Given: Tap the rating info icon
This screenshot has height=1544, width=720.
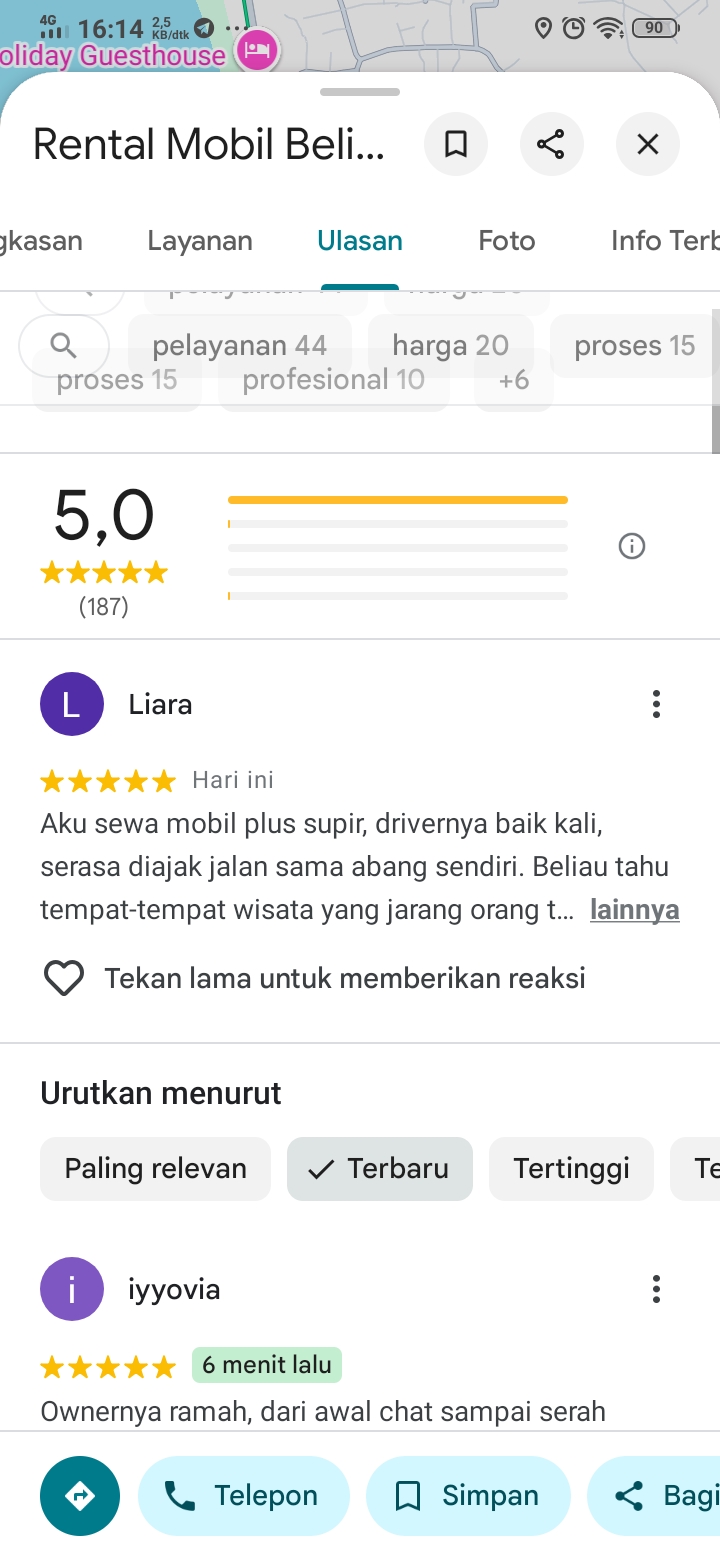Looking at the screenshot, I should pos(632,546).
